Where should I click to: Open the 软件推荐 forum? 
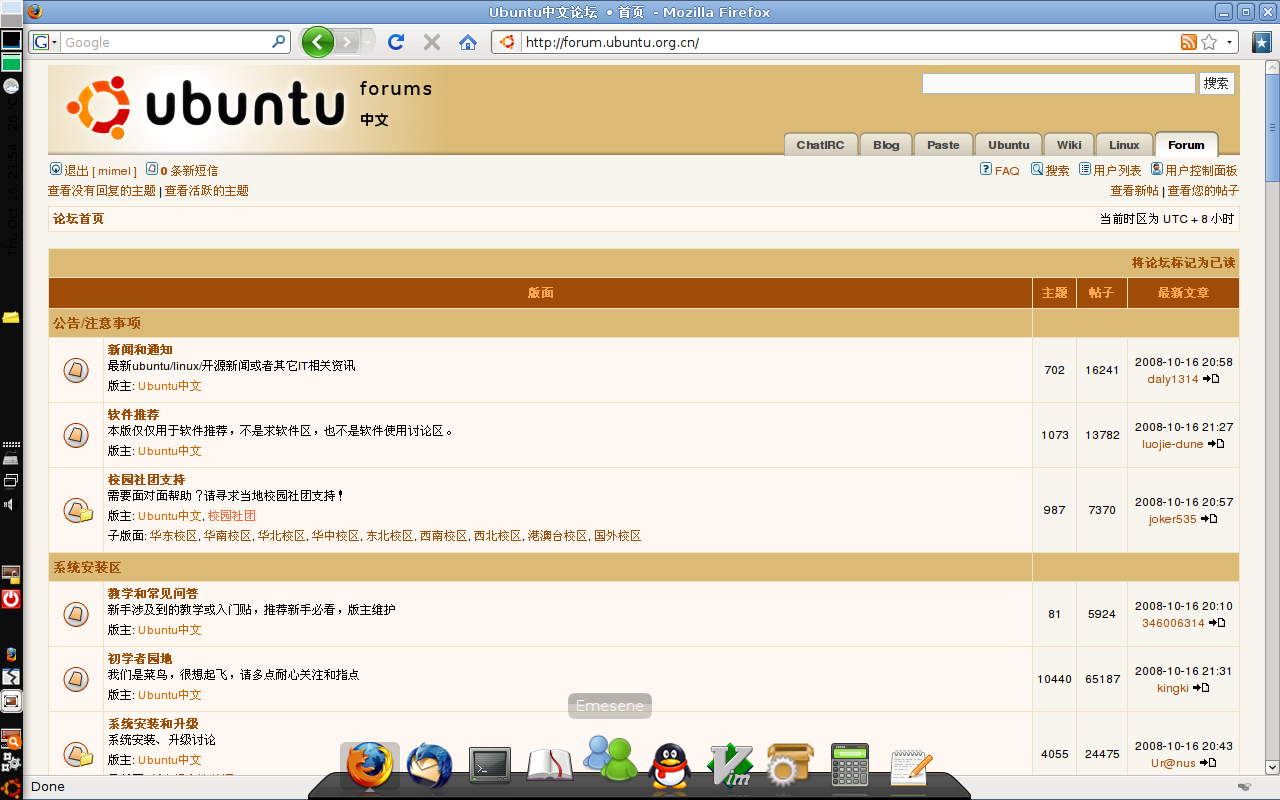[x=134, y=415]
